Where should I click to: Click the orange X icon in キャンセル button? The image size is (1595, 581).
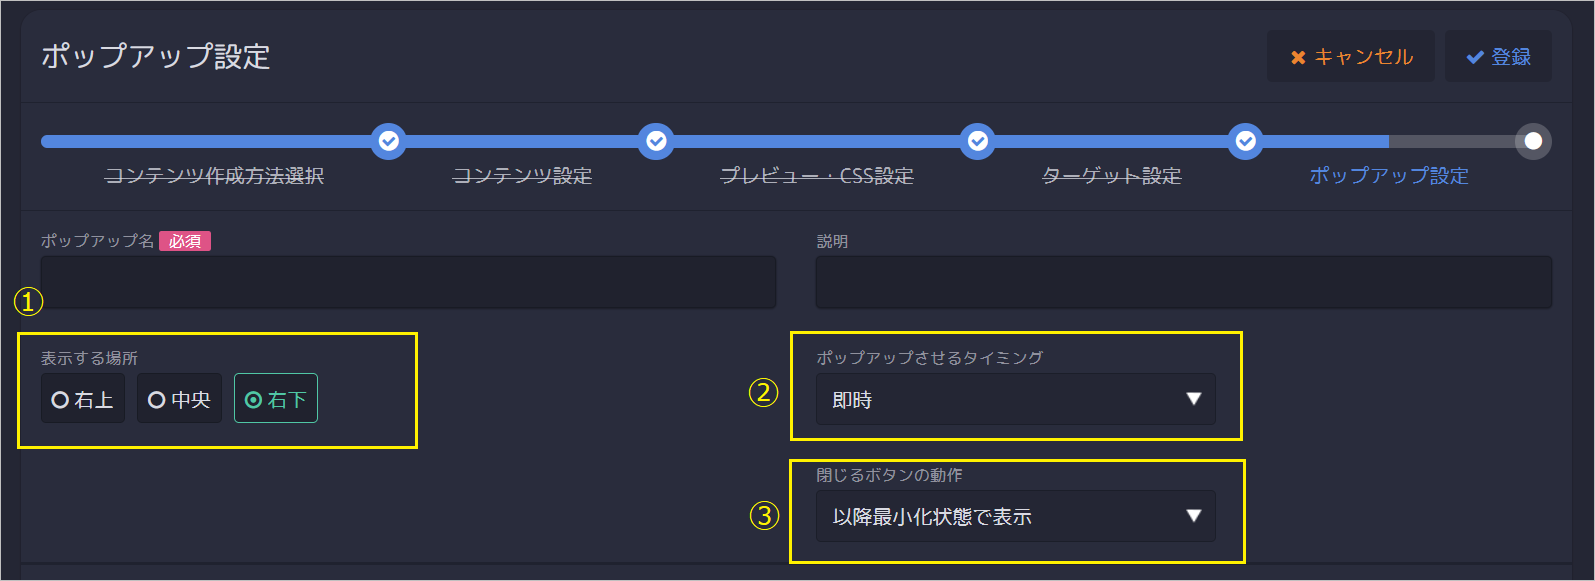[1298, 57]
